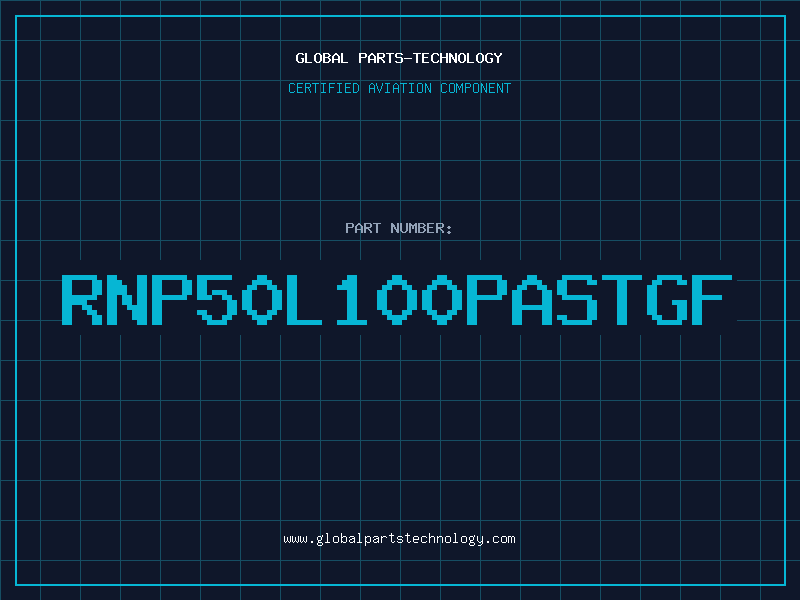This screenshot has height=600, width=800.
Task: Click the word AVIATION in the subtitle
Action: 400,88
